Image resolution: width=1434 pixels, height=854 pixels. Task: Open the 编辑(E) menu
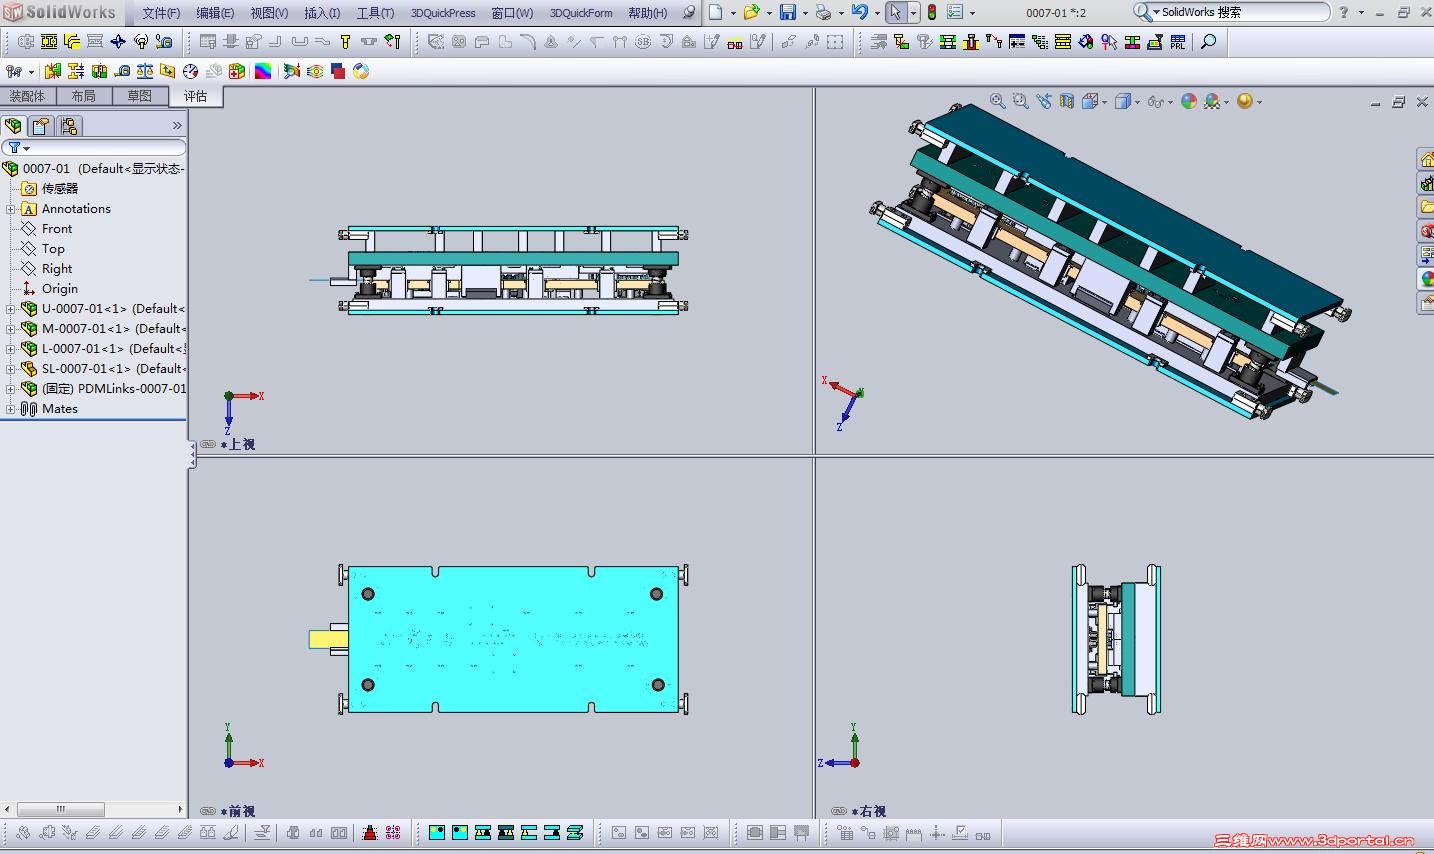[x=215, y=13]
